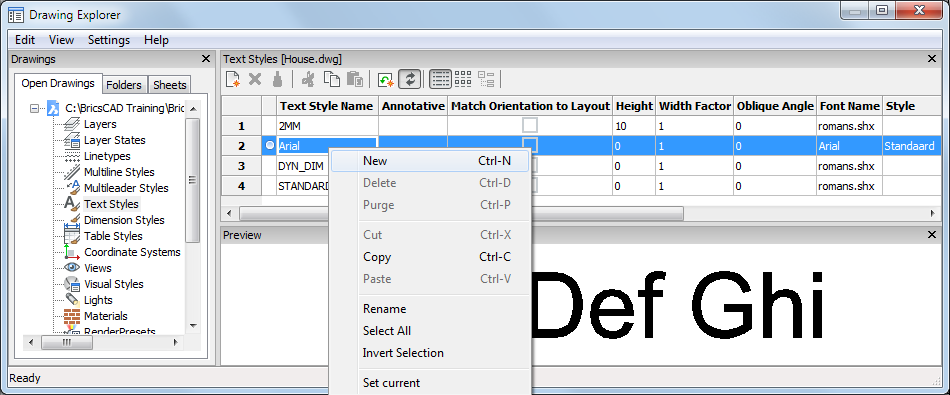Click the Copy toolbar icon
Viewport: 950px width, 395px height.
coord(331,79)
